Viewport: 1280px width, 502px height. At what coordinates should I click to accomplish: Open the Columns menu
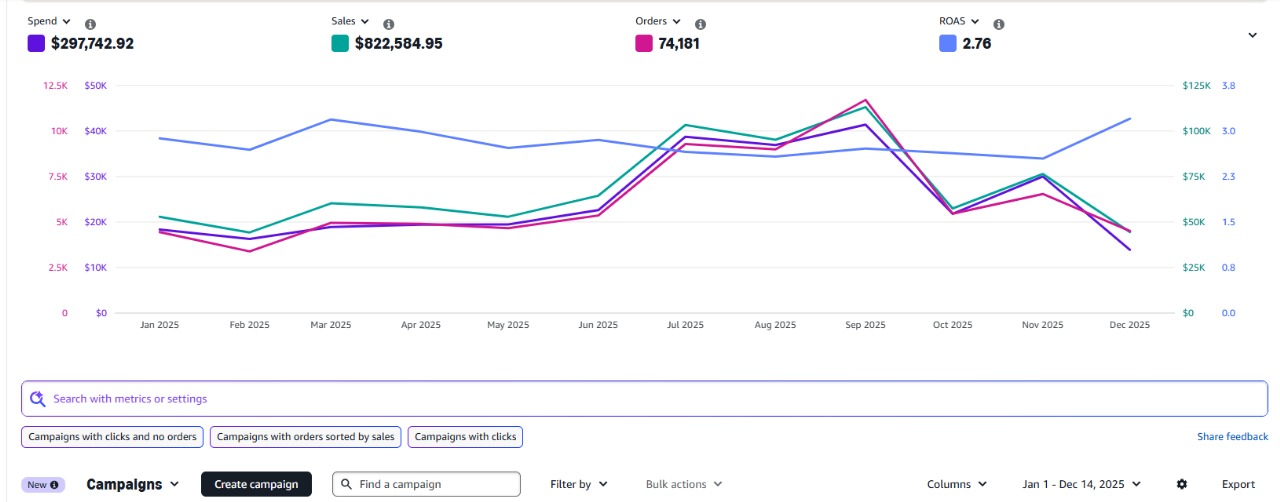(956, 484)
